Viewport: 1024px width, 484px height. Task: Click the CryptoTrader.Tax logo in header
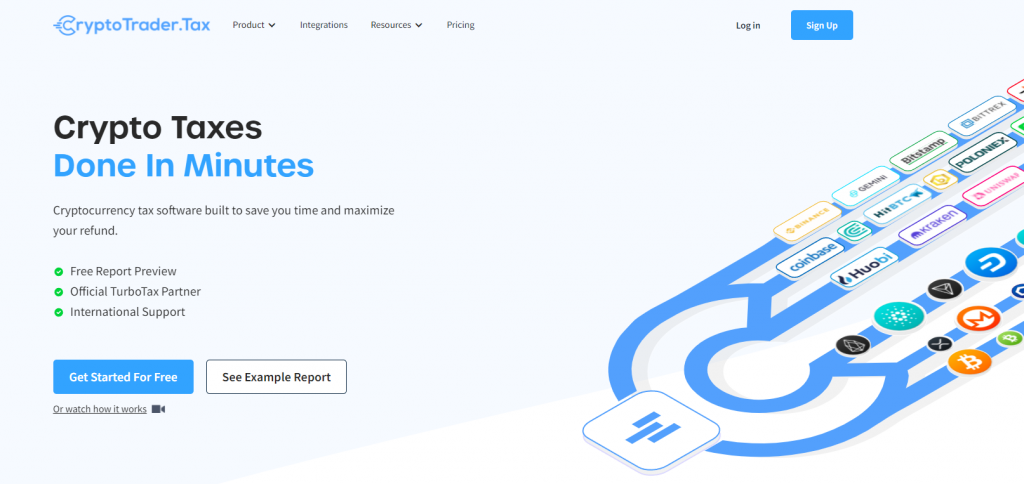[131, 25]
